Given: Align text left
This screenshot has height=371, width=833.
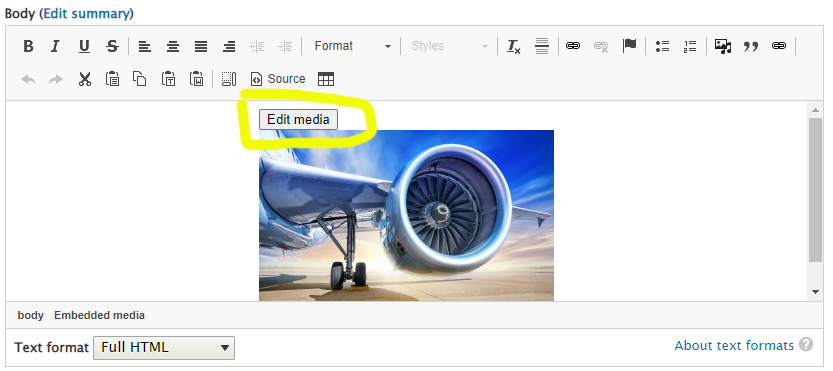Looking at the screenshot, I should pyautogui.click(x=144, y=46).
